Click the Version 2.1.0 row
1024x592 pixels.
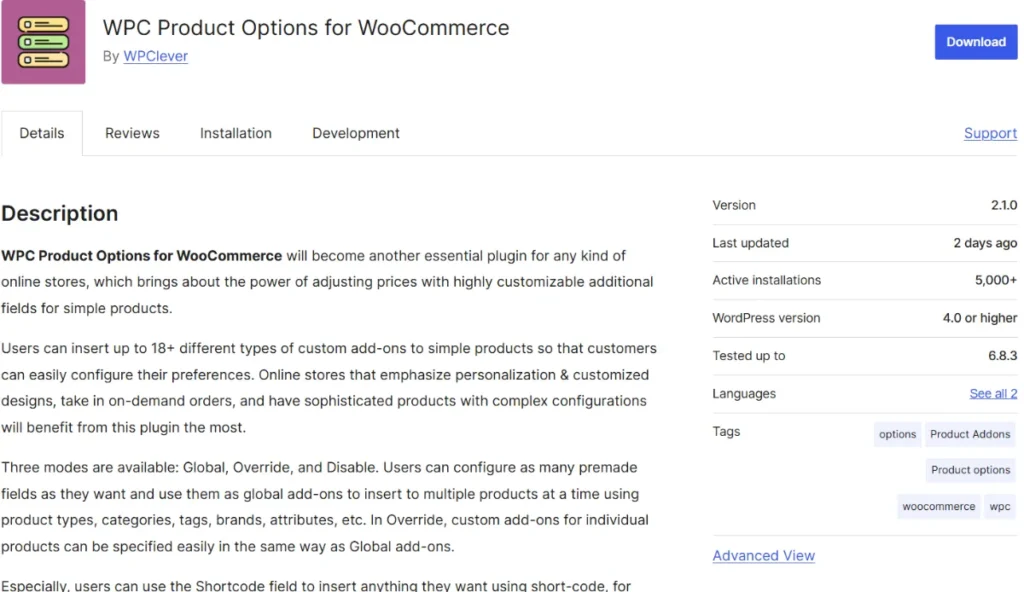tap(864, 205)
